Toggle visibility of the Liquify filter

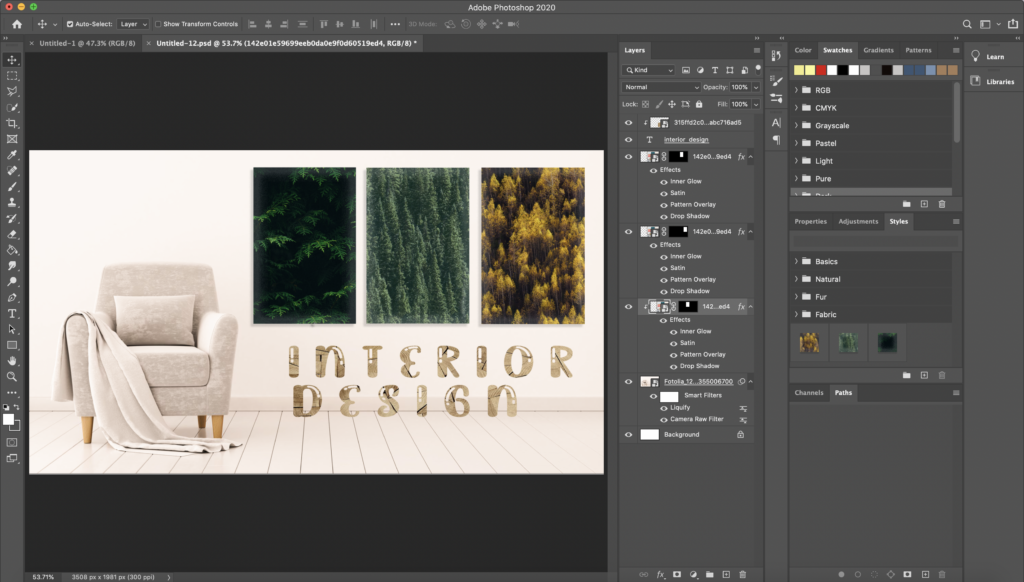pos(664,408)
